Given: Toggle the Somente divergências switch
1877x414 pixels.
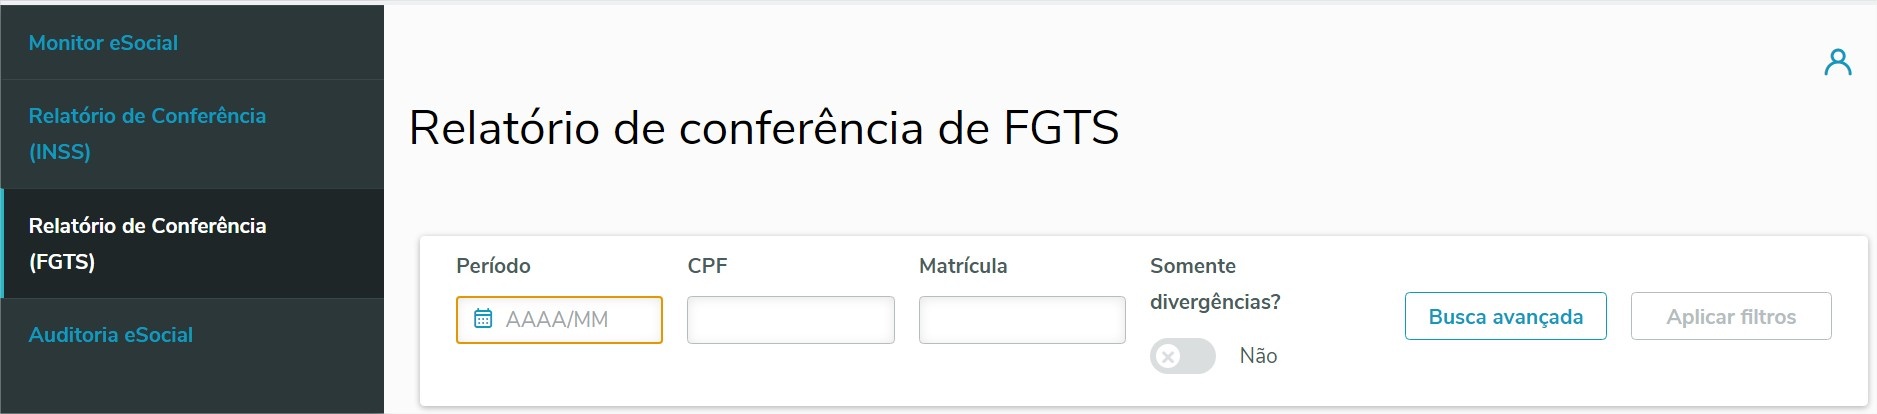Looking at the screenshot, I should coord(1182,356).
